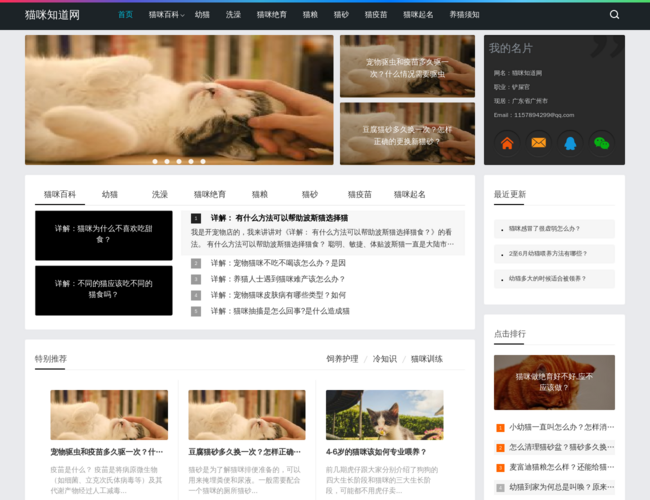Switch to 冷知识 recommendation tab
Image resolution: width=650 pixels, height=500 pixels.
[385, 359]
